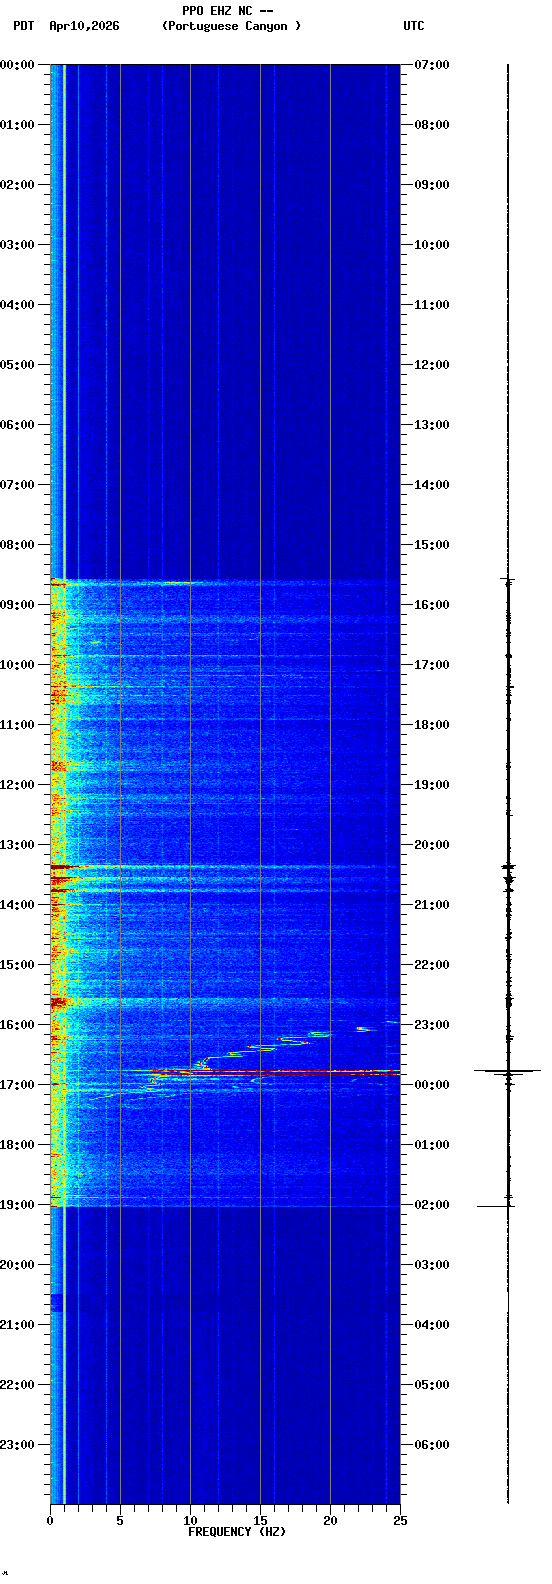Click '15:00' on the UTC time axis

tap(432, 545)
